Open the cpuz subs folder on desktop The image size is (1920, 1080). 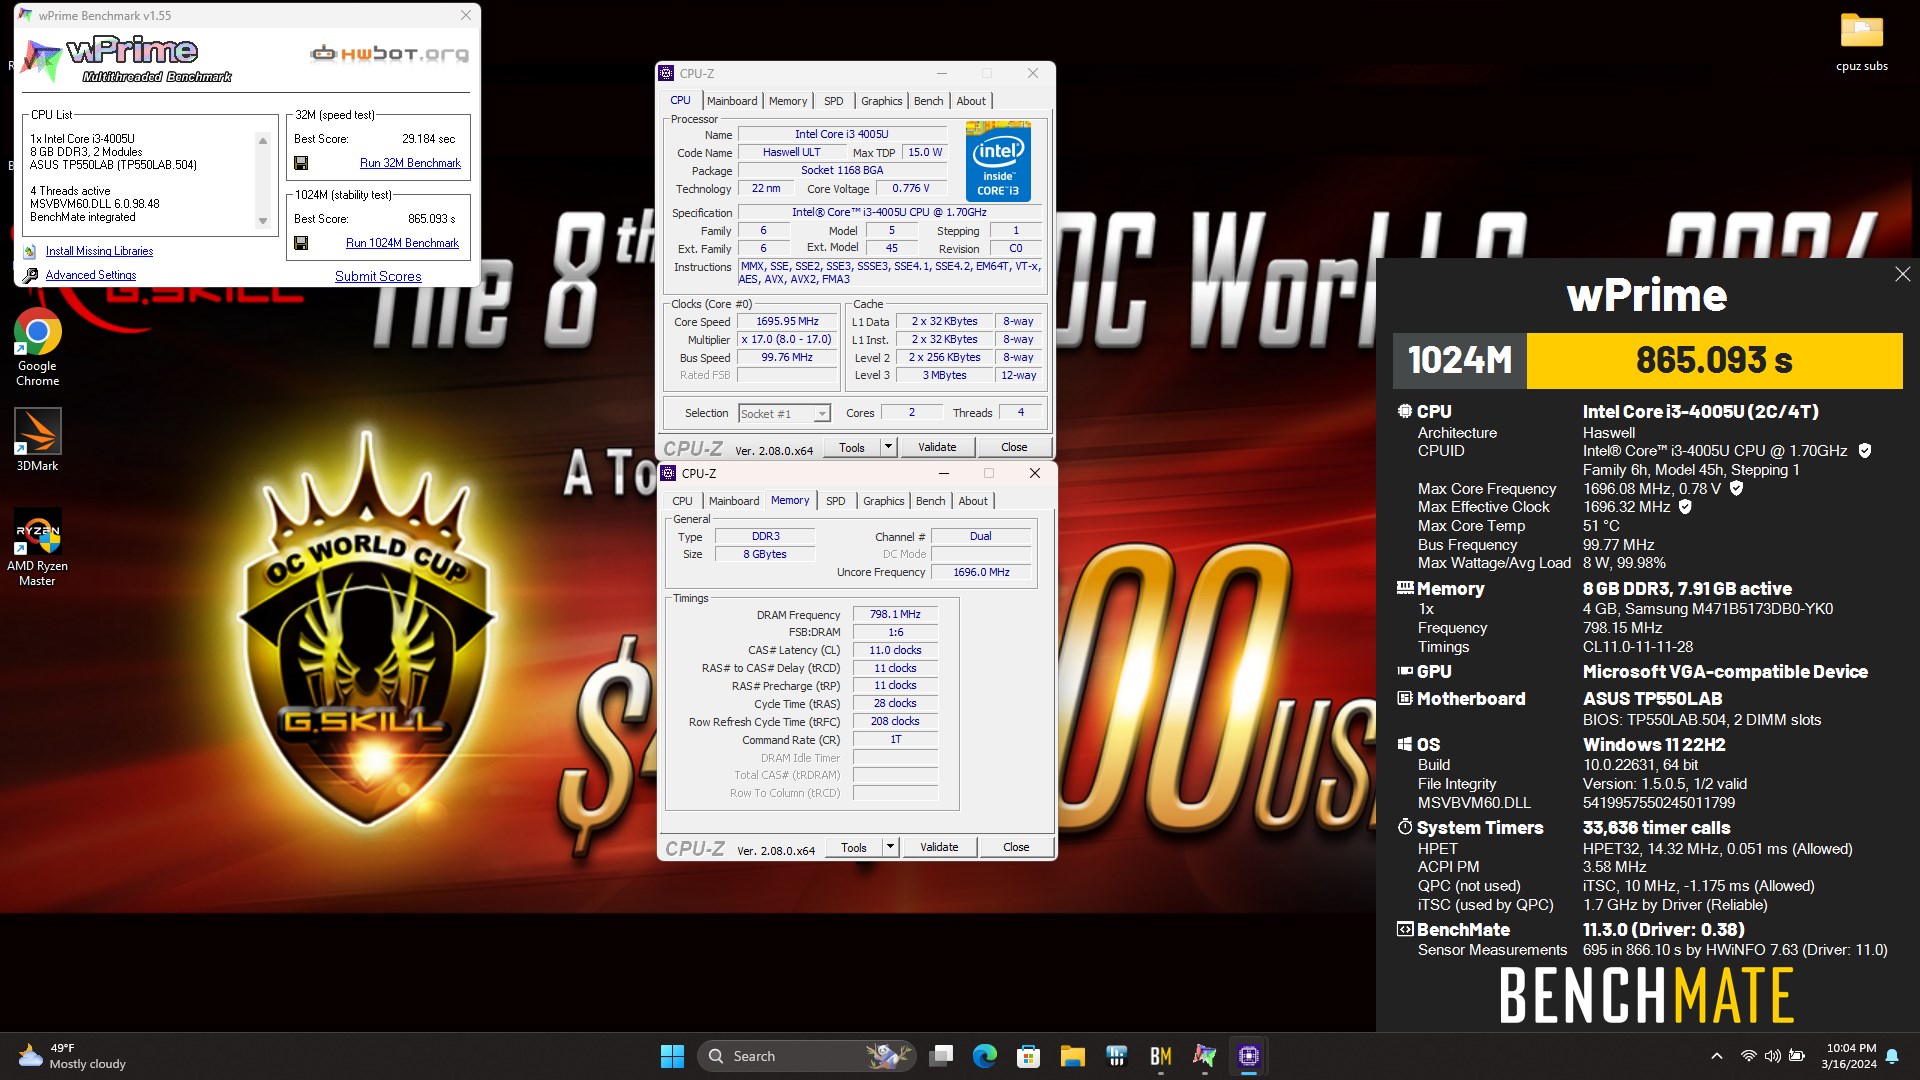point(1861,42)
